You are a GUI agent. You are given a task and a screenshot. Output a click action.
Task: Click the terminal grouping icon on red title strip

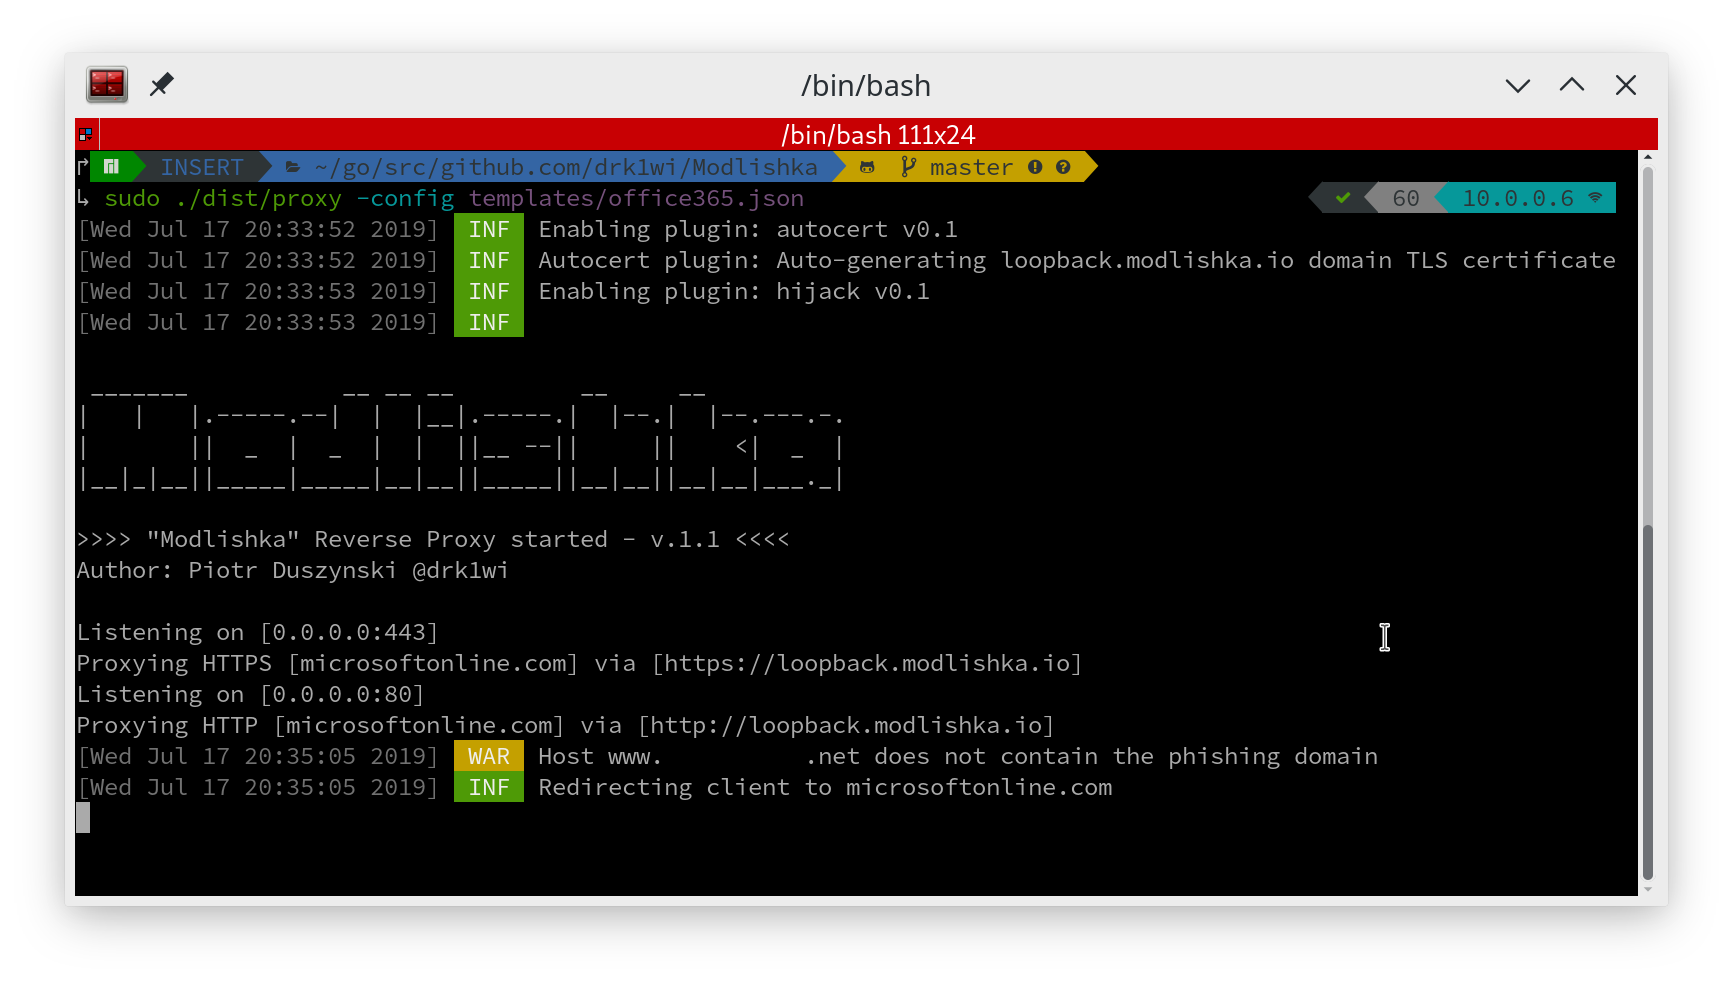tap(86, 134)
